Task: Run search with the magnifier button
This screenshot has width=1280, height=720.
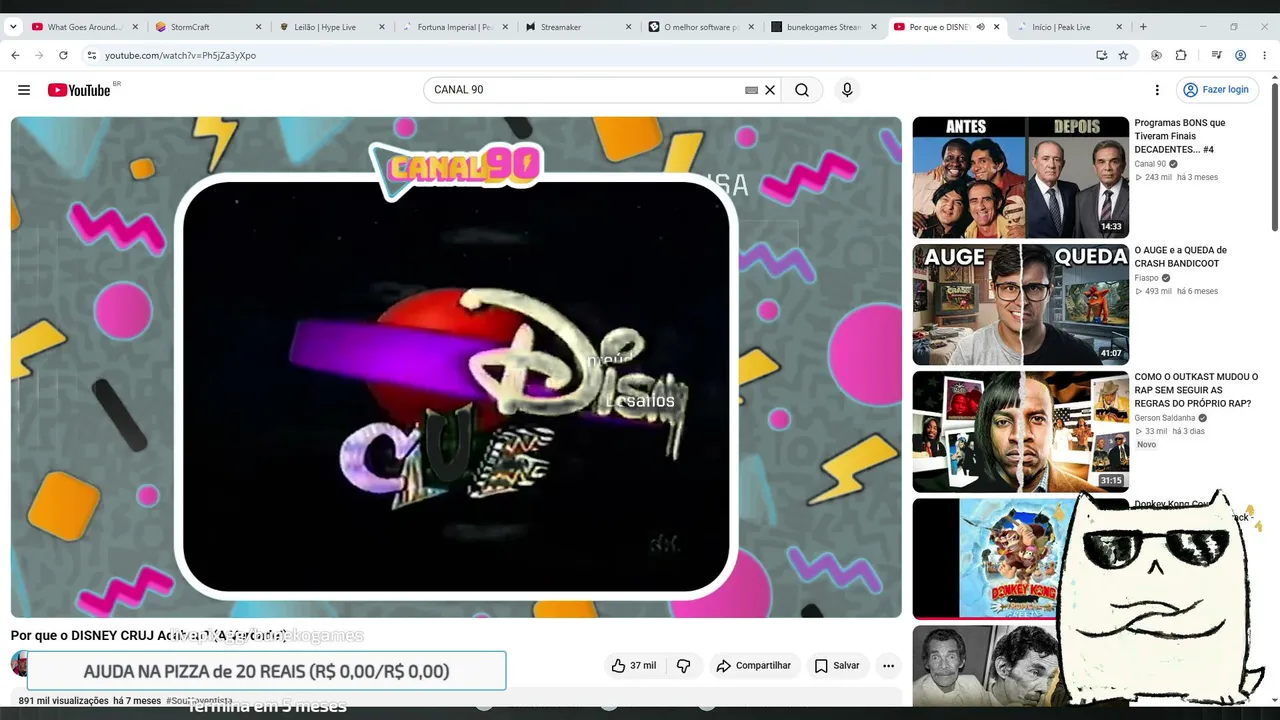Action: tap(802, 90)
